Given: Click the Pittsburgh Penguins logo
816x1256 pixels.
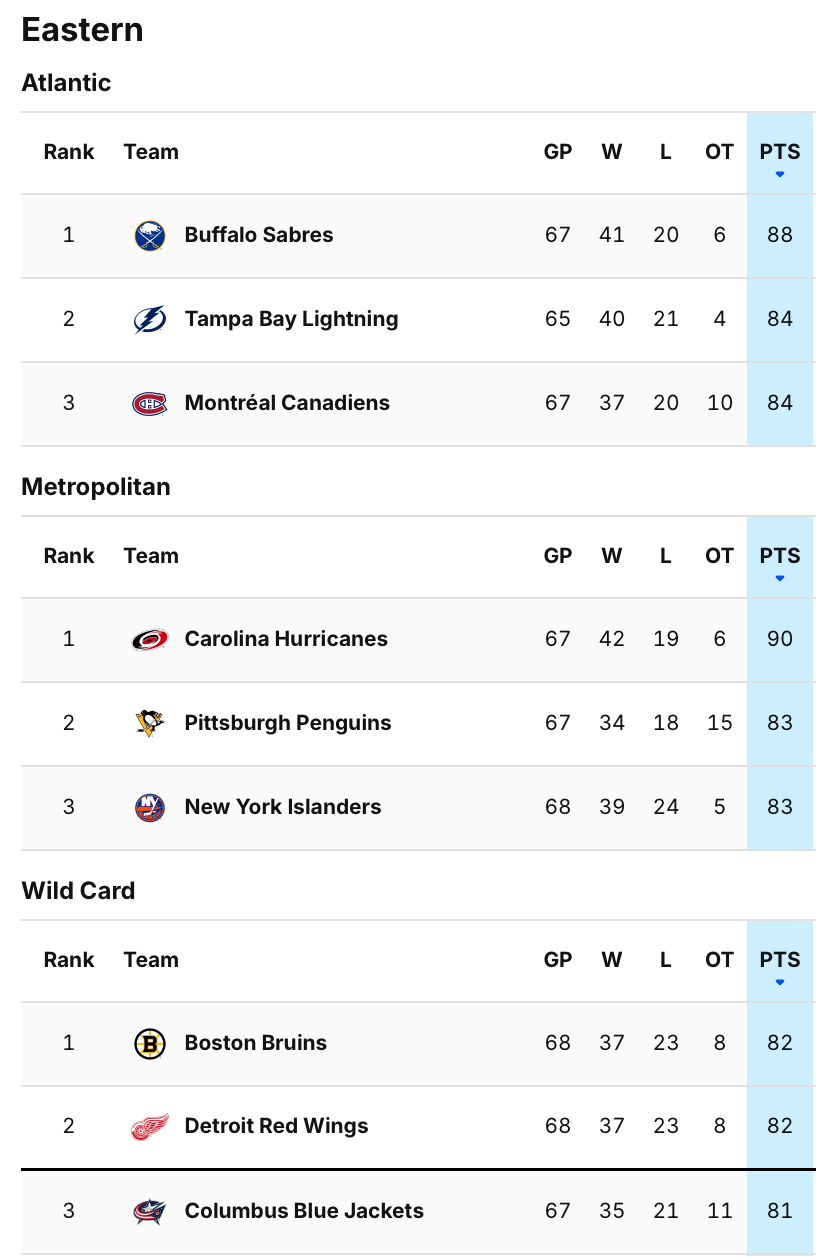Looking at the screenshot, I should (x=150, y=723).
